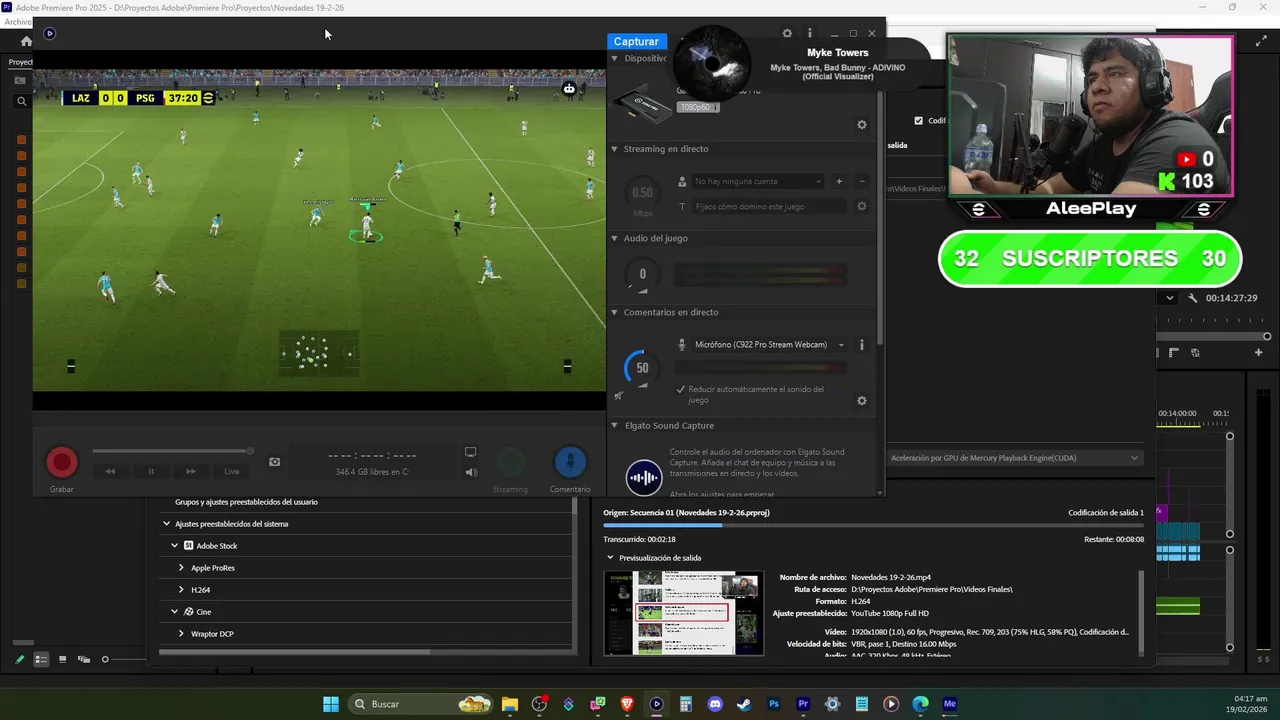Take a snapshot with the camera icon
Image resolution: width=1280 pixels, height=720 pixels.
click(275, 462)
